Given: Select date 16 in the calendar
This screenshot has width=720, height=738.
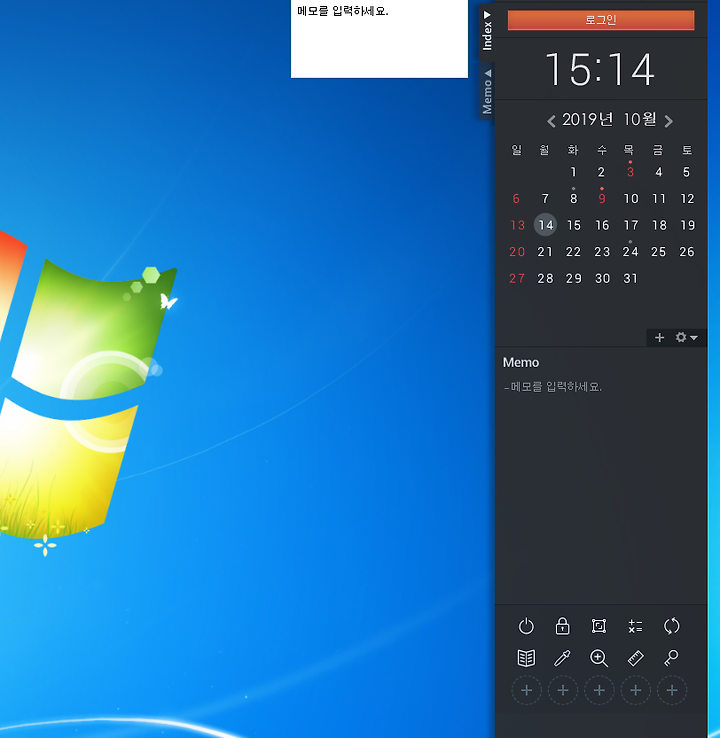Looking at the screenshot, I should click(x=602, y=225).
